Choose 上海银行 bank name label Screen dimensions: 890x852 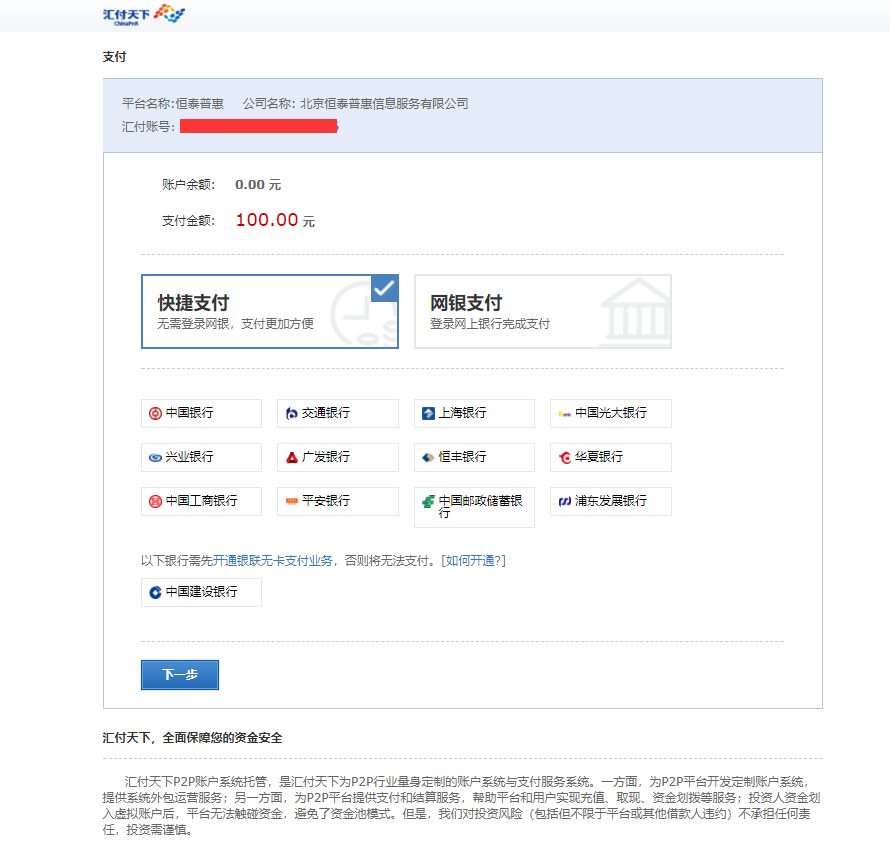(463, 413)
